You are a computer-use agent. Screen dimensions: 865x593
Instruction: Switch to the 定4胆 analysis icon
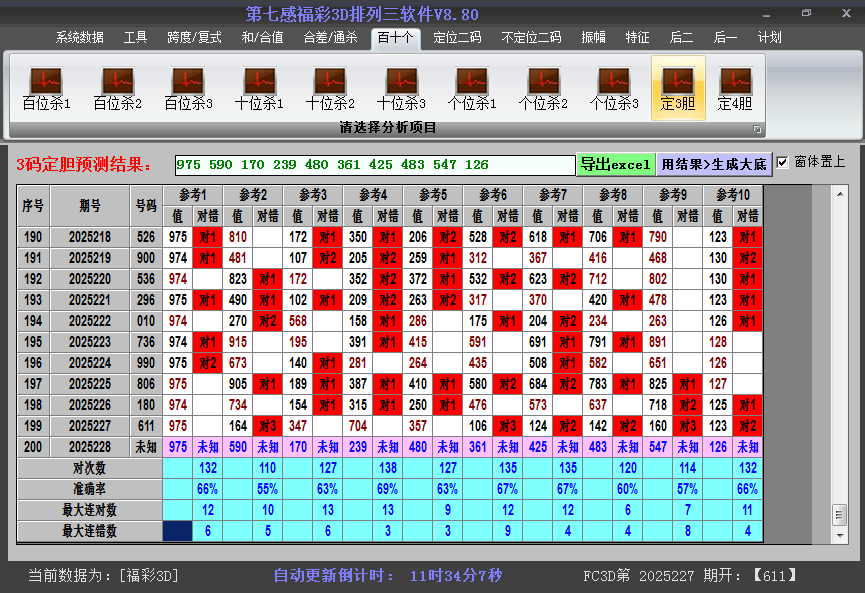tap(735, 88)
